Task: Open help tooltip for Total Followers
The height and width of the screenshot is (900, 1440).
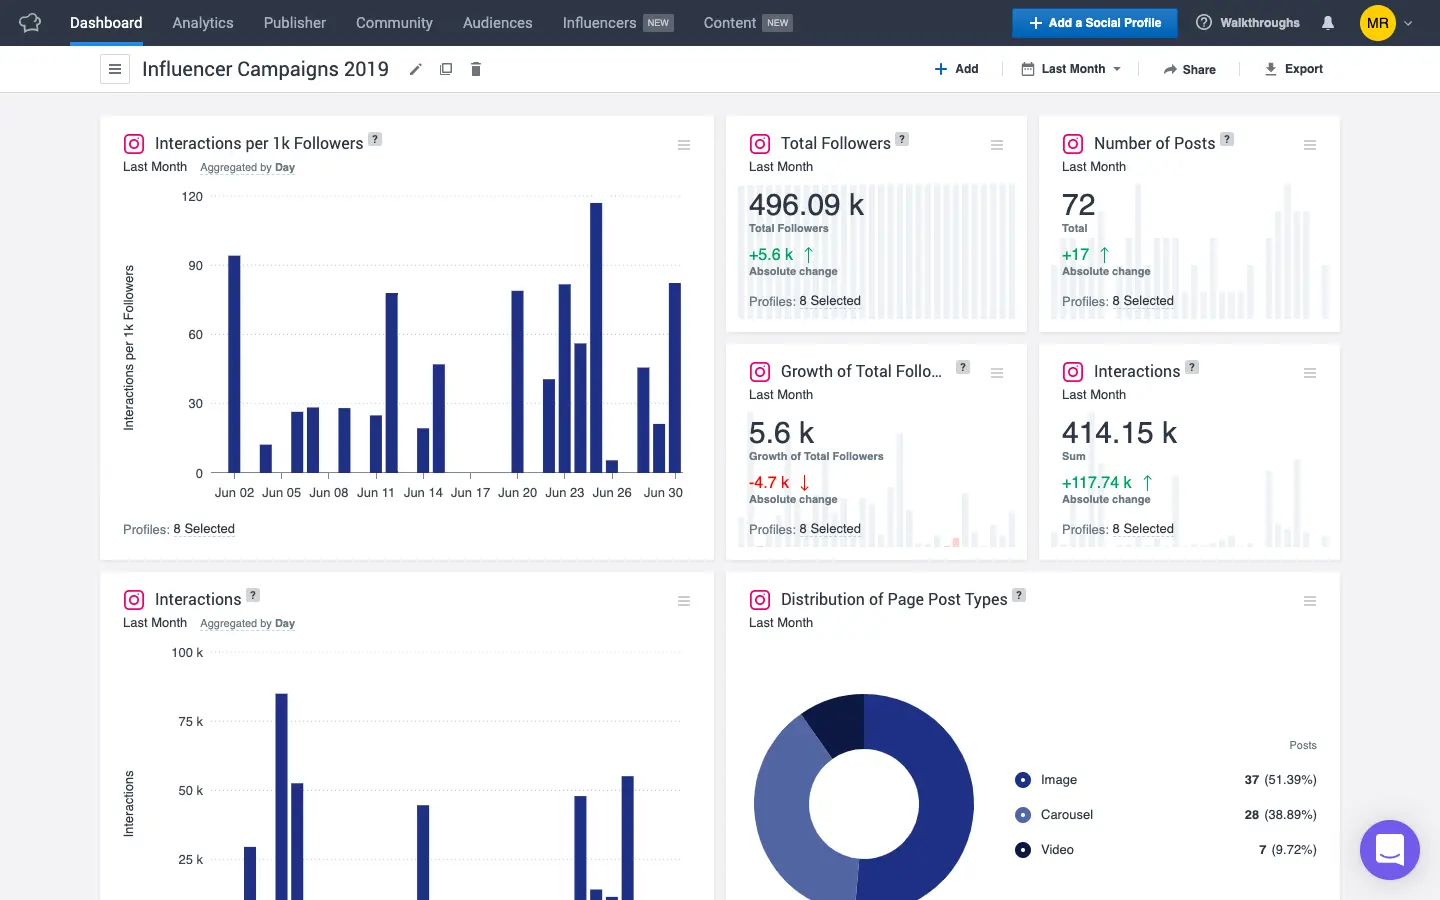Action: tap(902, 140)
